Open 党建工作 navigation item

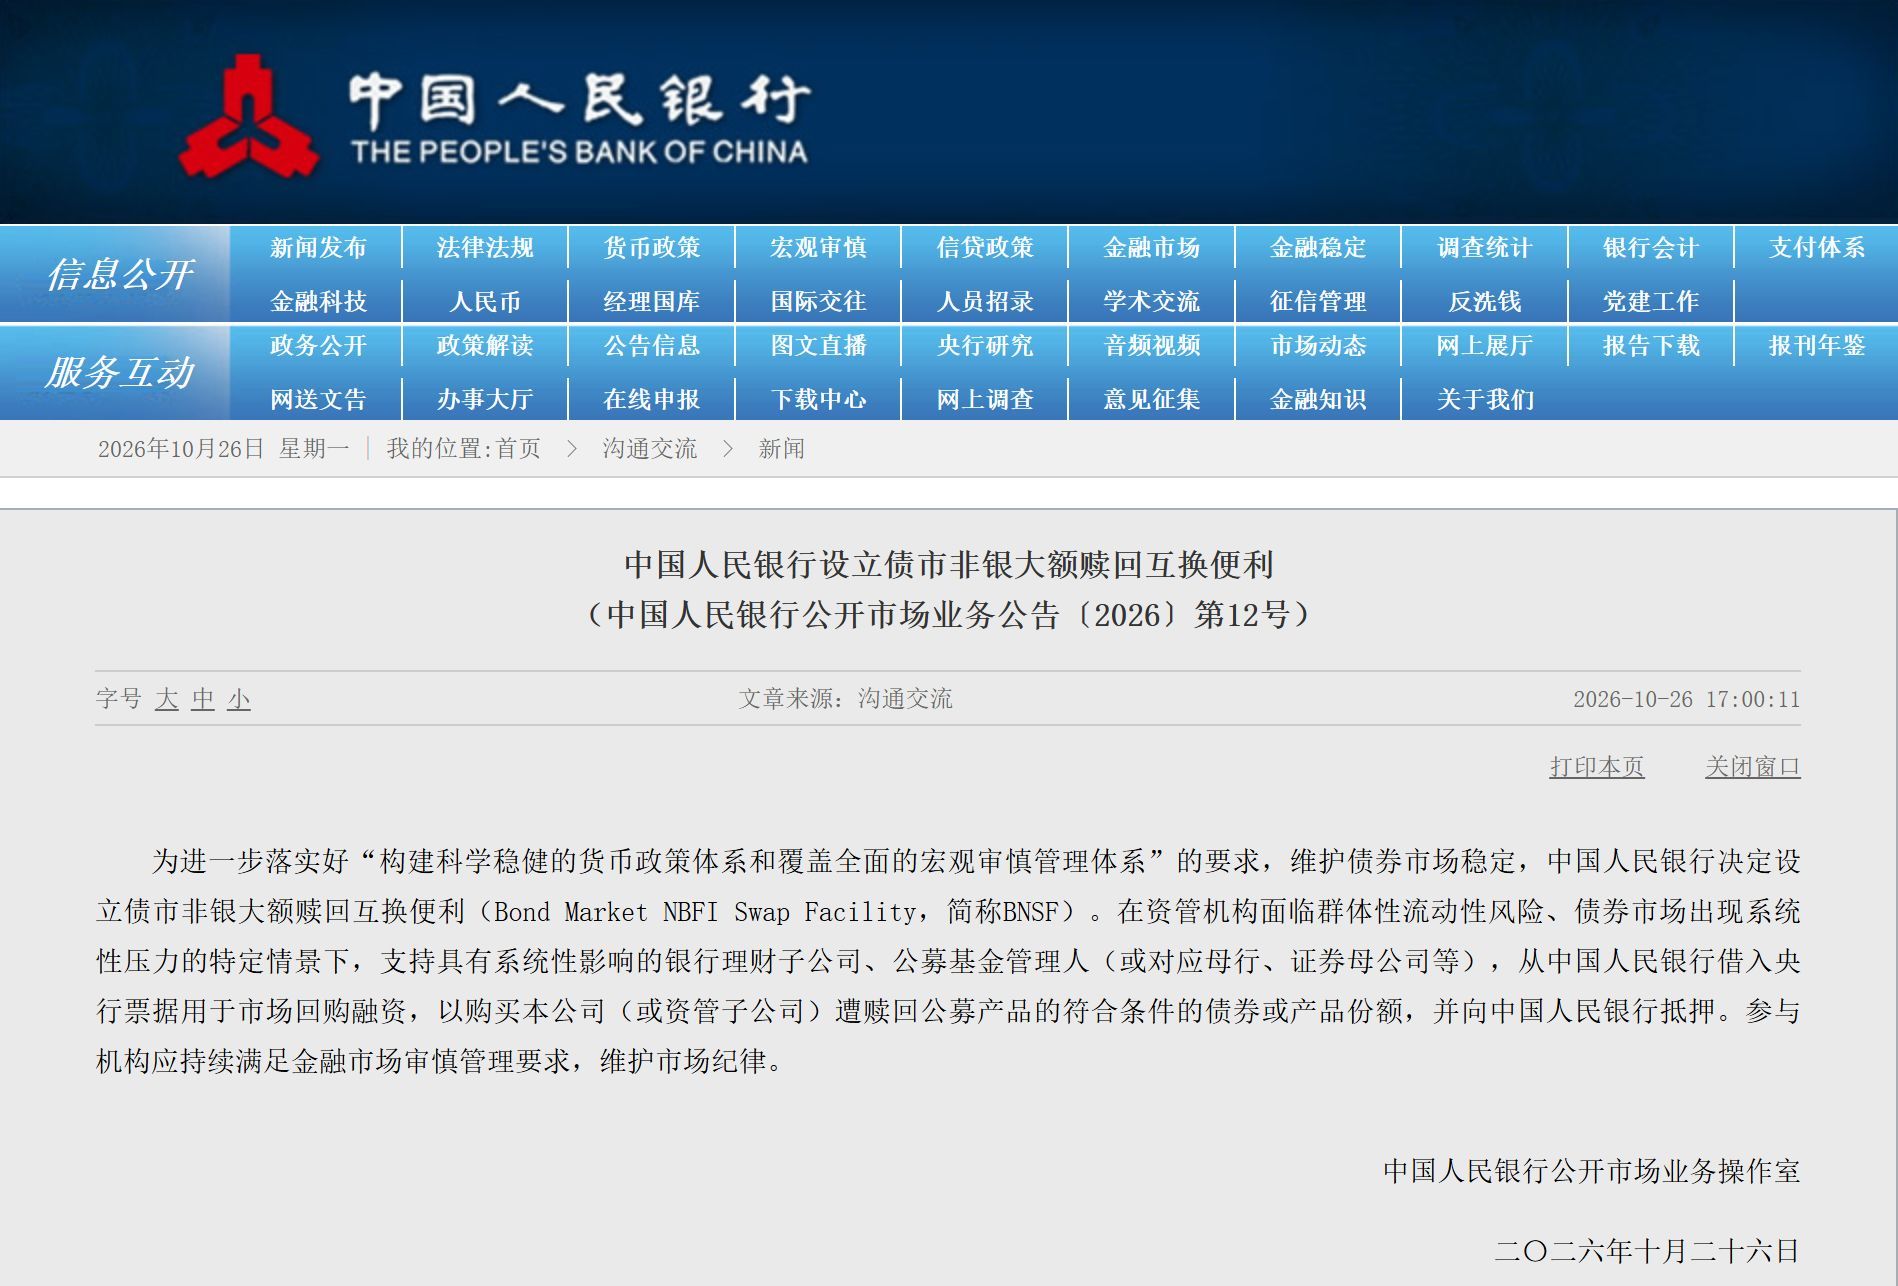tap(1651, 301)
